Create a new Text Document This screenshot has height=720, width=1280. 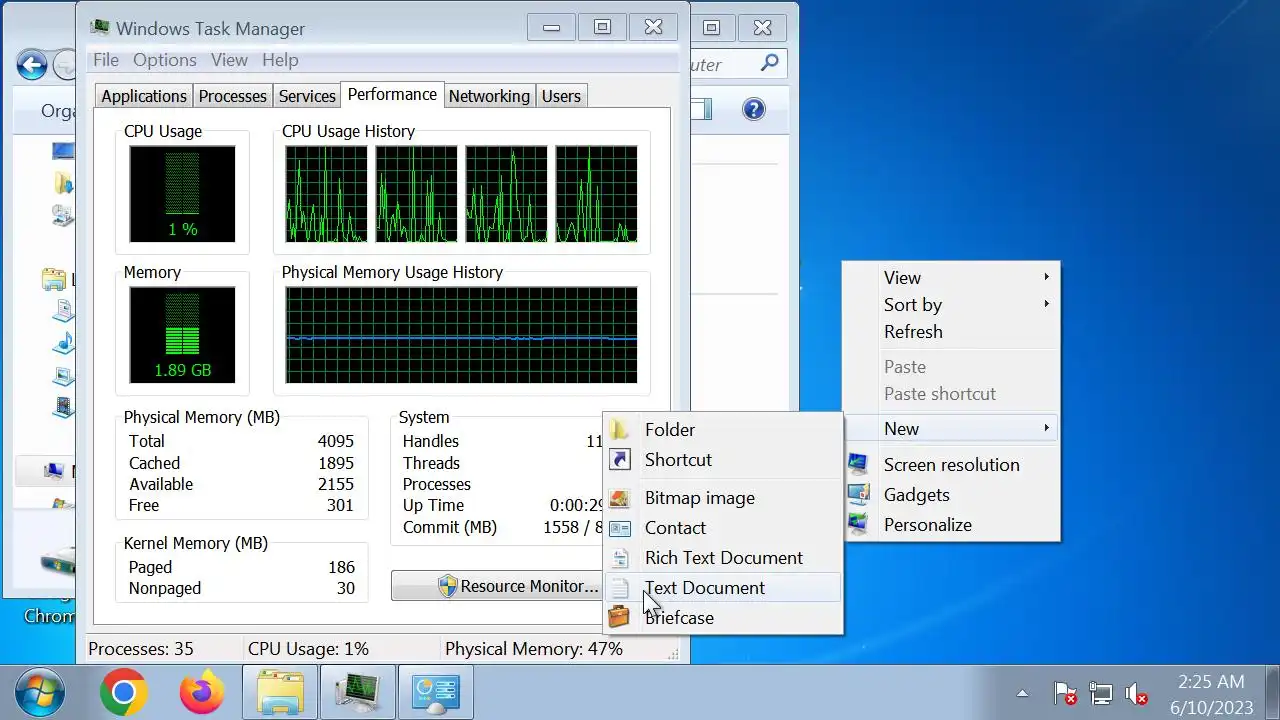[x=723, y=587]
